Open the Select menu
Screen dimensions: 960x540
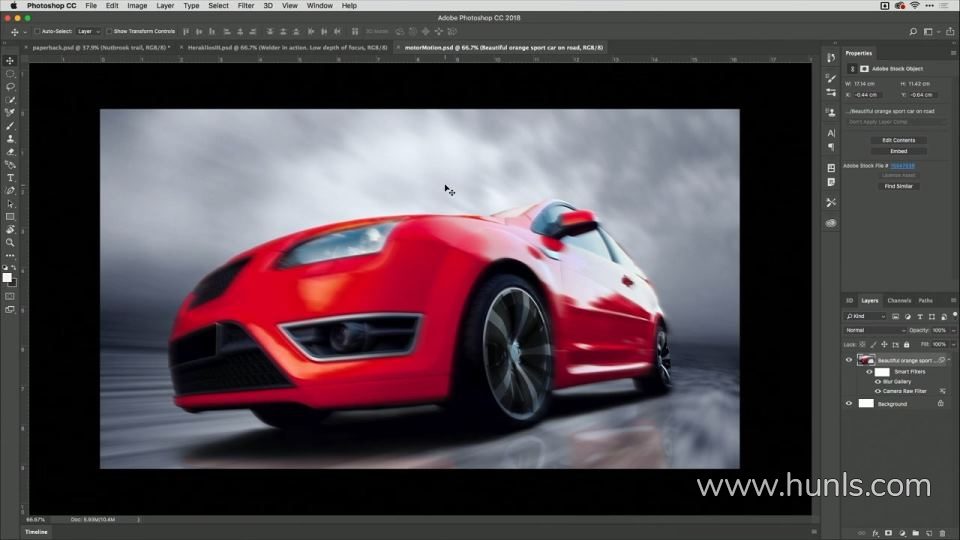click(218, 6)
